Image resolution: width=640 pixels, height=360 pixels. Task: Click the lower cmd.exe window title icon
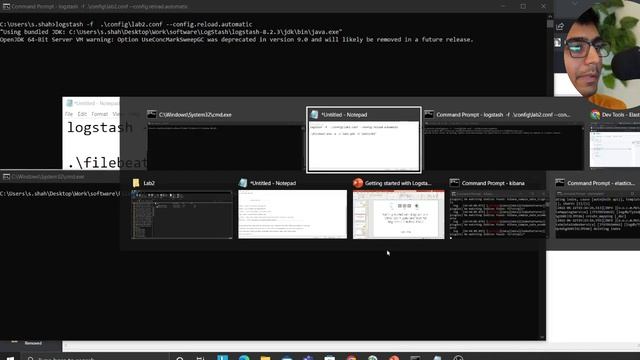[6, 177]
